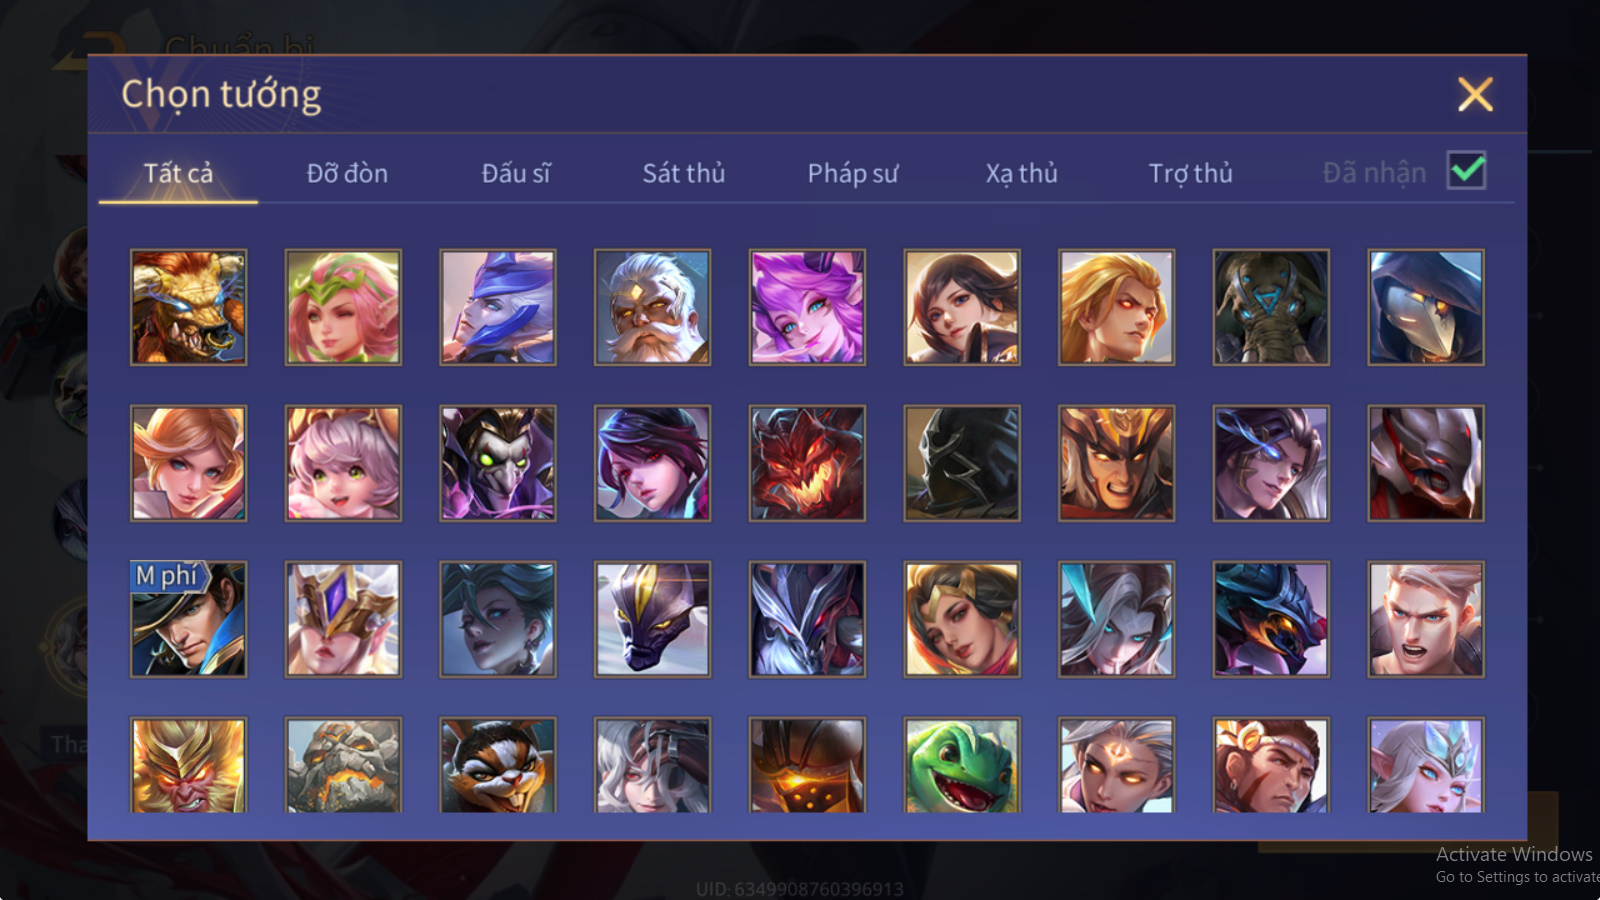This screenshot has width=1600, height=900.
Task: Select the green frog hero portrait
Action: 962,765
